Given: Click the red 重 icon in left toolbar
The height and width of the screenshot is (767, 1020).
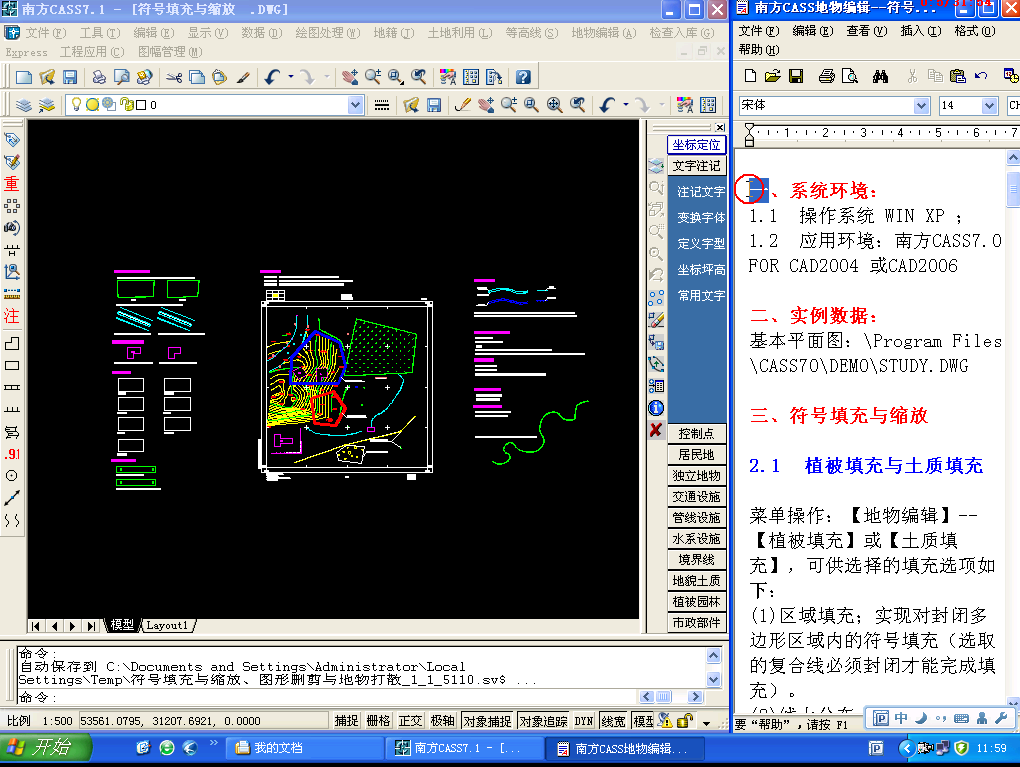Looking at the screenshot, I should (12, 183).
